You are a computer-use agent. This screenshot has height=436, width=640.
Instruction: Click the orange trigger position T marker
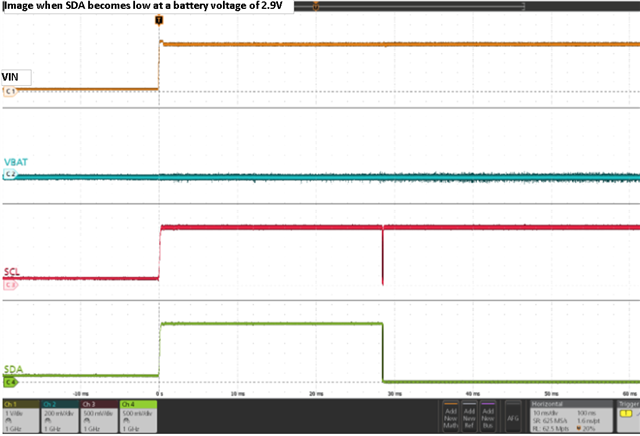pos(159,20)
